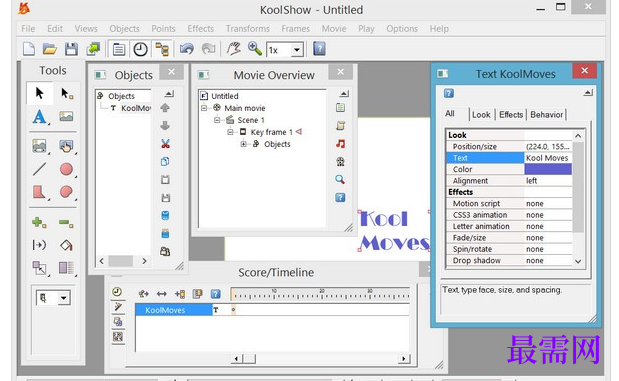The width and height of the screenshot is (619, 381).
Task: Open the Effects menu
Action: [201, 29]
